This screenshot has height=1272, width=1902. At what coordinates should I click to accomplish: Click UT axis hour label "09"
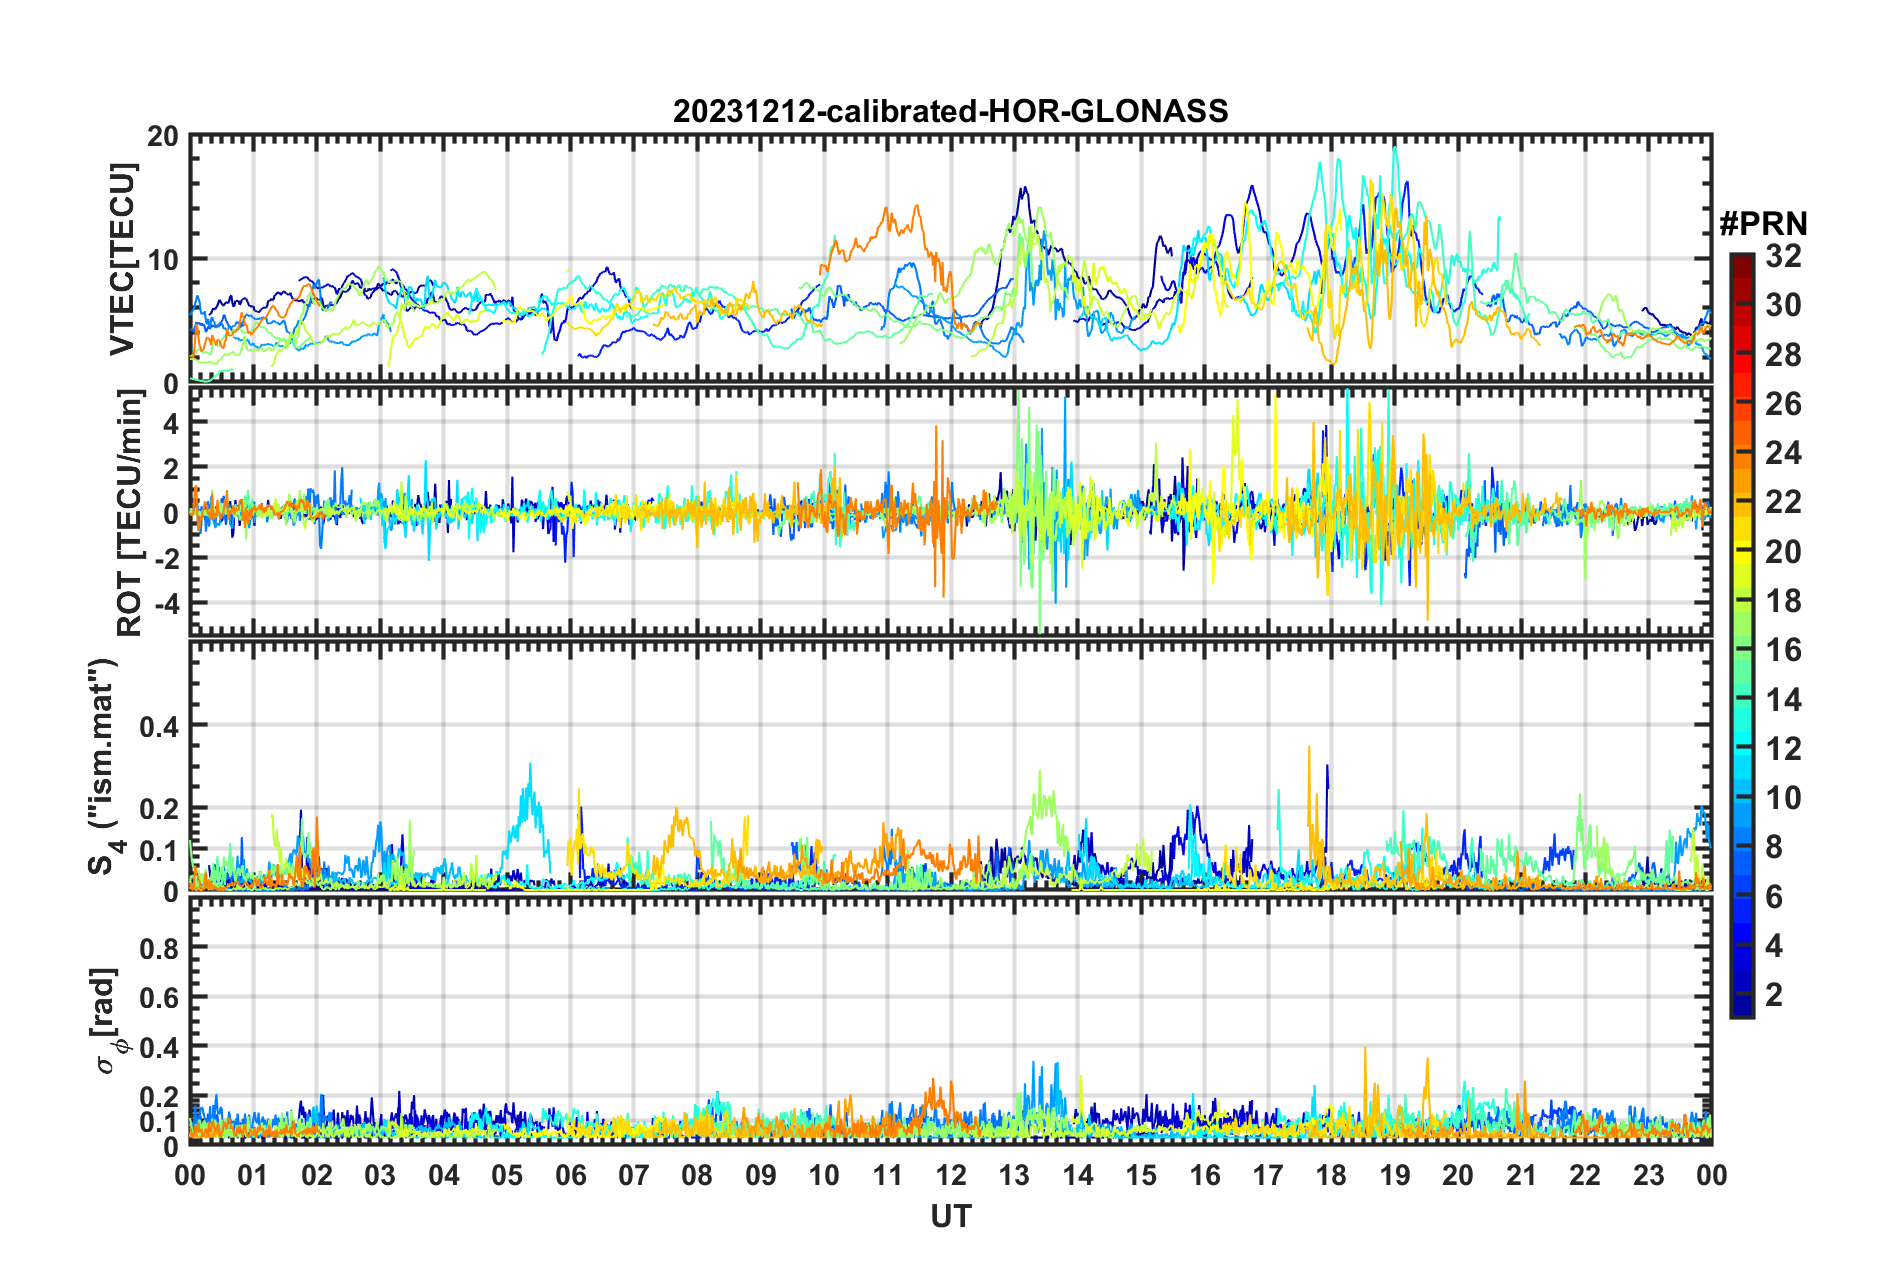click(x=761, y=1175)
